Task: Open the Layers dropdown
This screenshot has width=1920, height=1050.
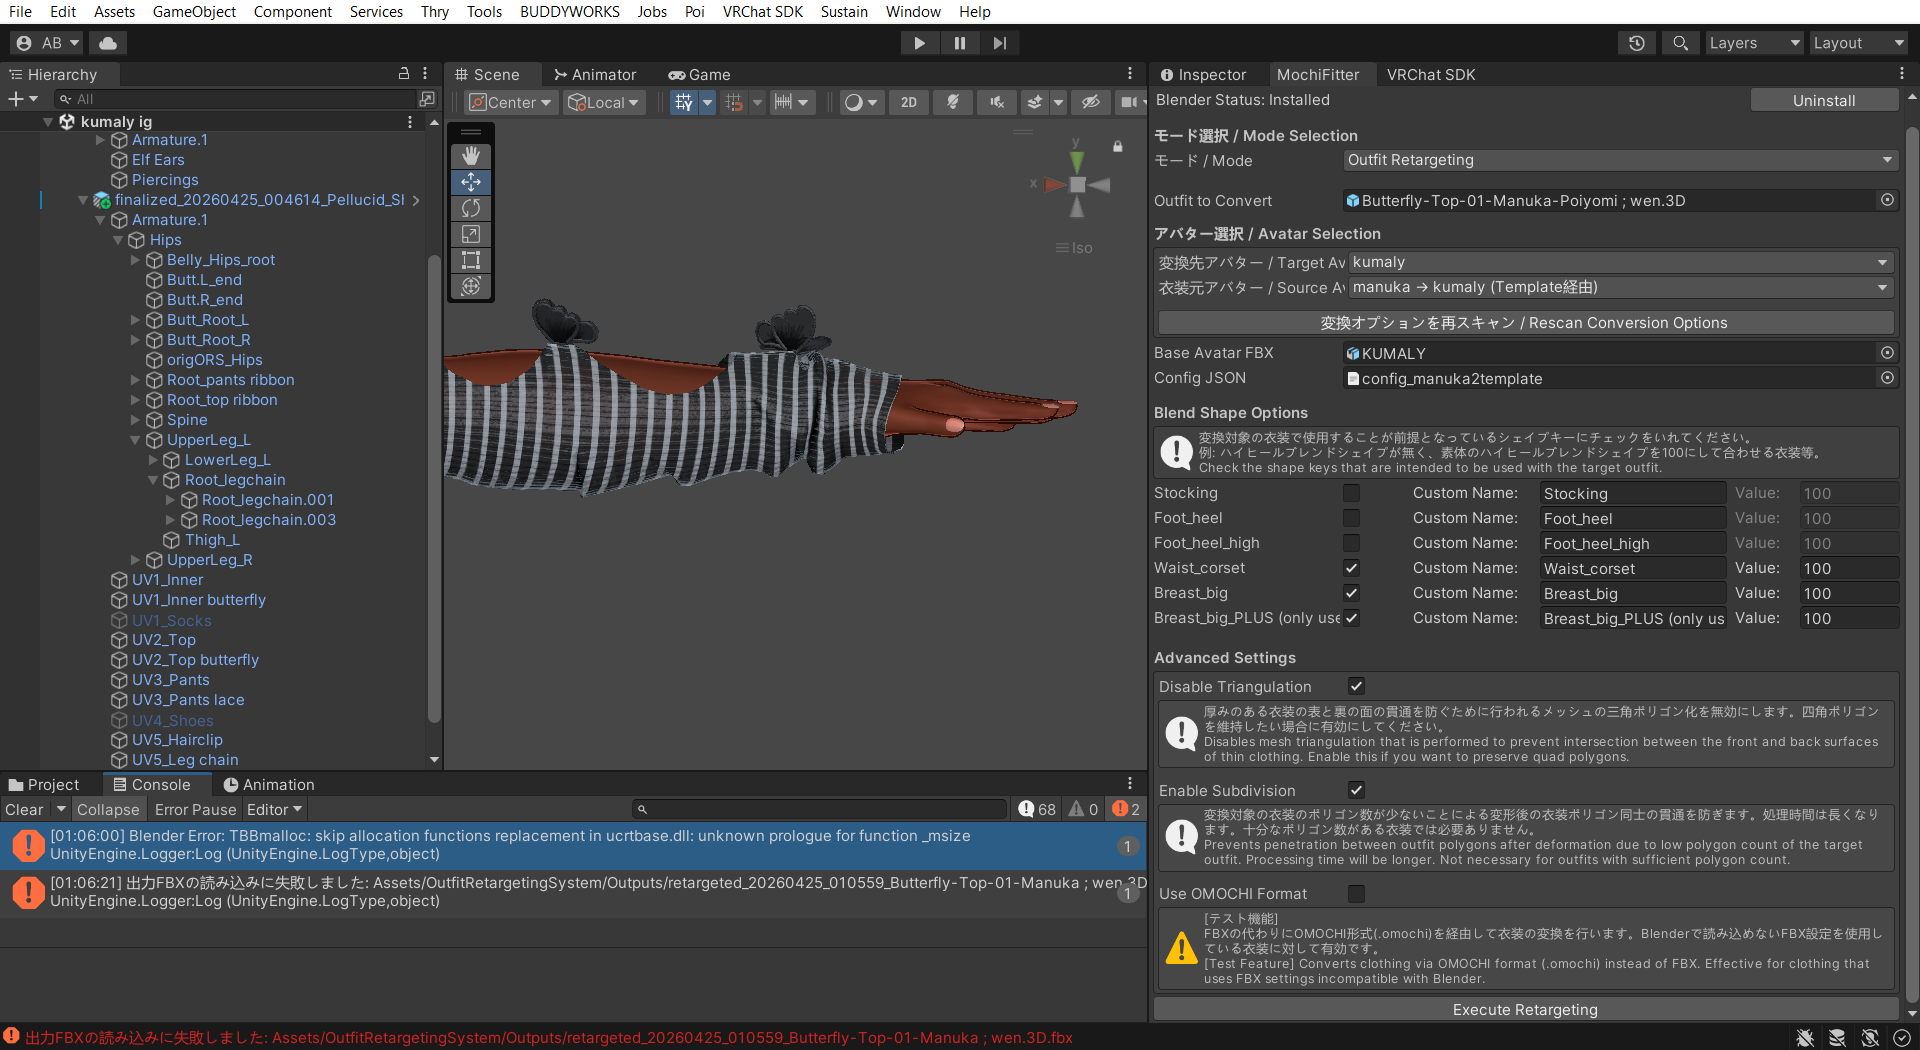Action: click(x=1754, y=43)
